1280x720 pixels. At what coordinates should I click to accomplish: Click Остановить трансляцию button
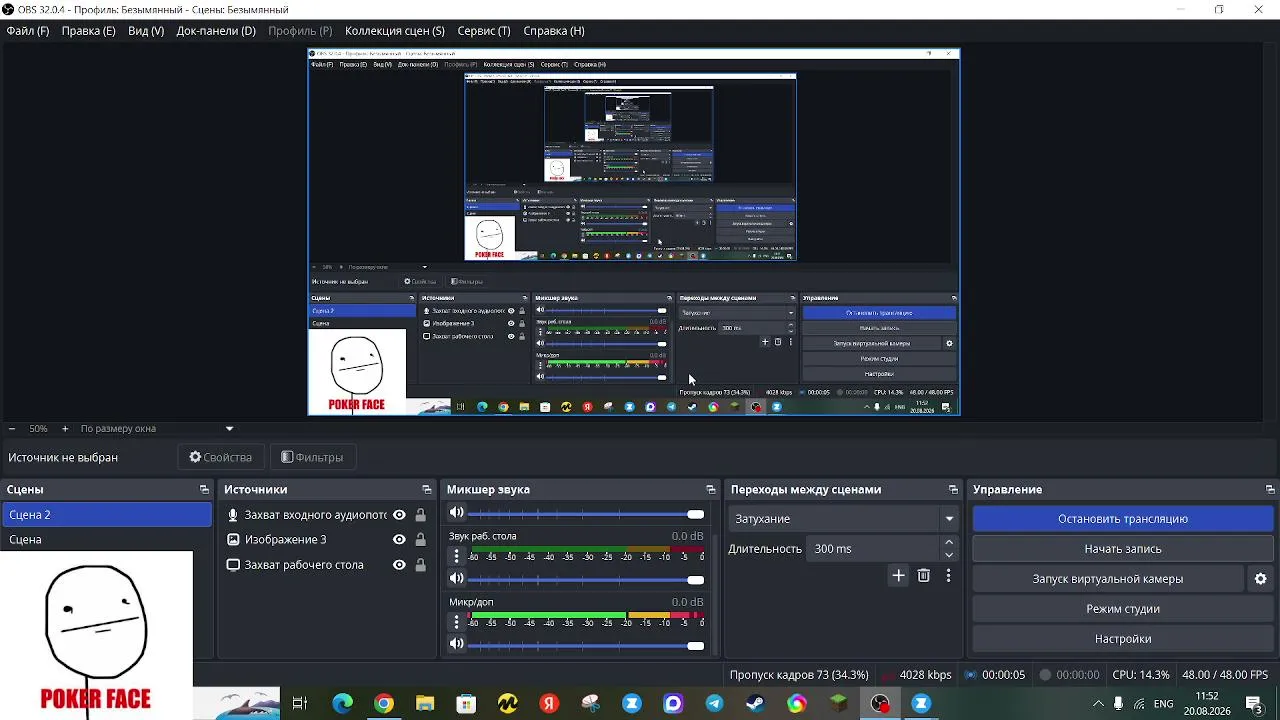tap(1123, 519)
